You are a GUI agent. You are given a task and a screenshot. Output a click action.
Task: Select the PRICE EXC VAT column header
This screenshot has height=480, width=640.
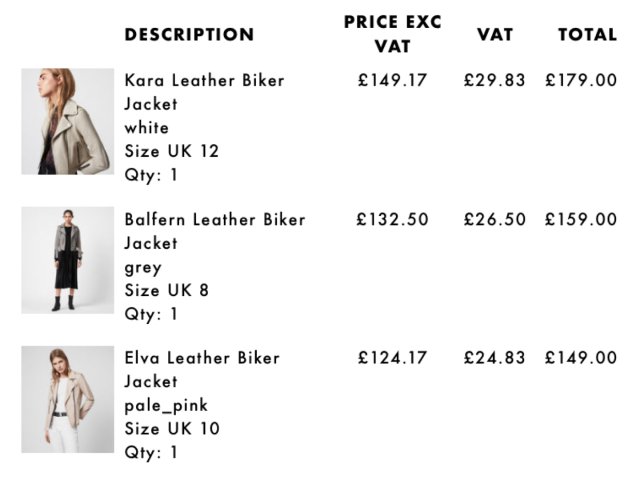click(392, 34)
